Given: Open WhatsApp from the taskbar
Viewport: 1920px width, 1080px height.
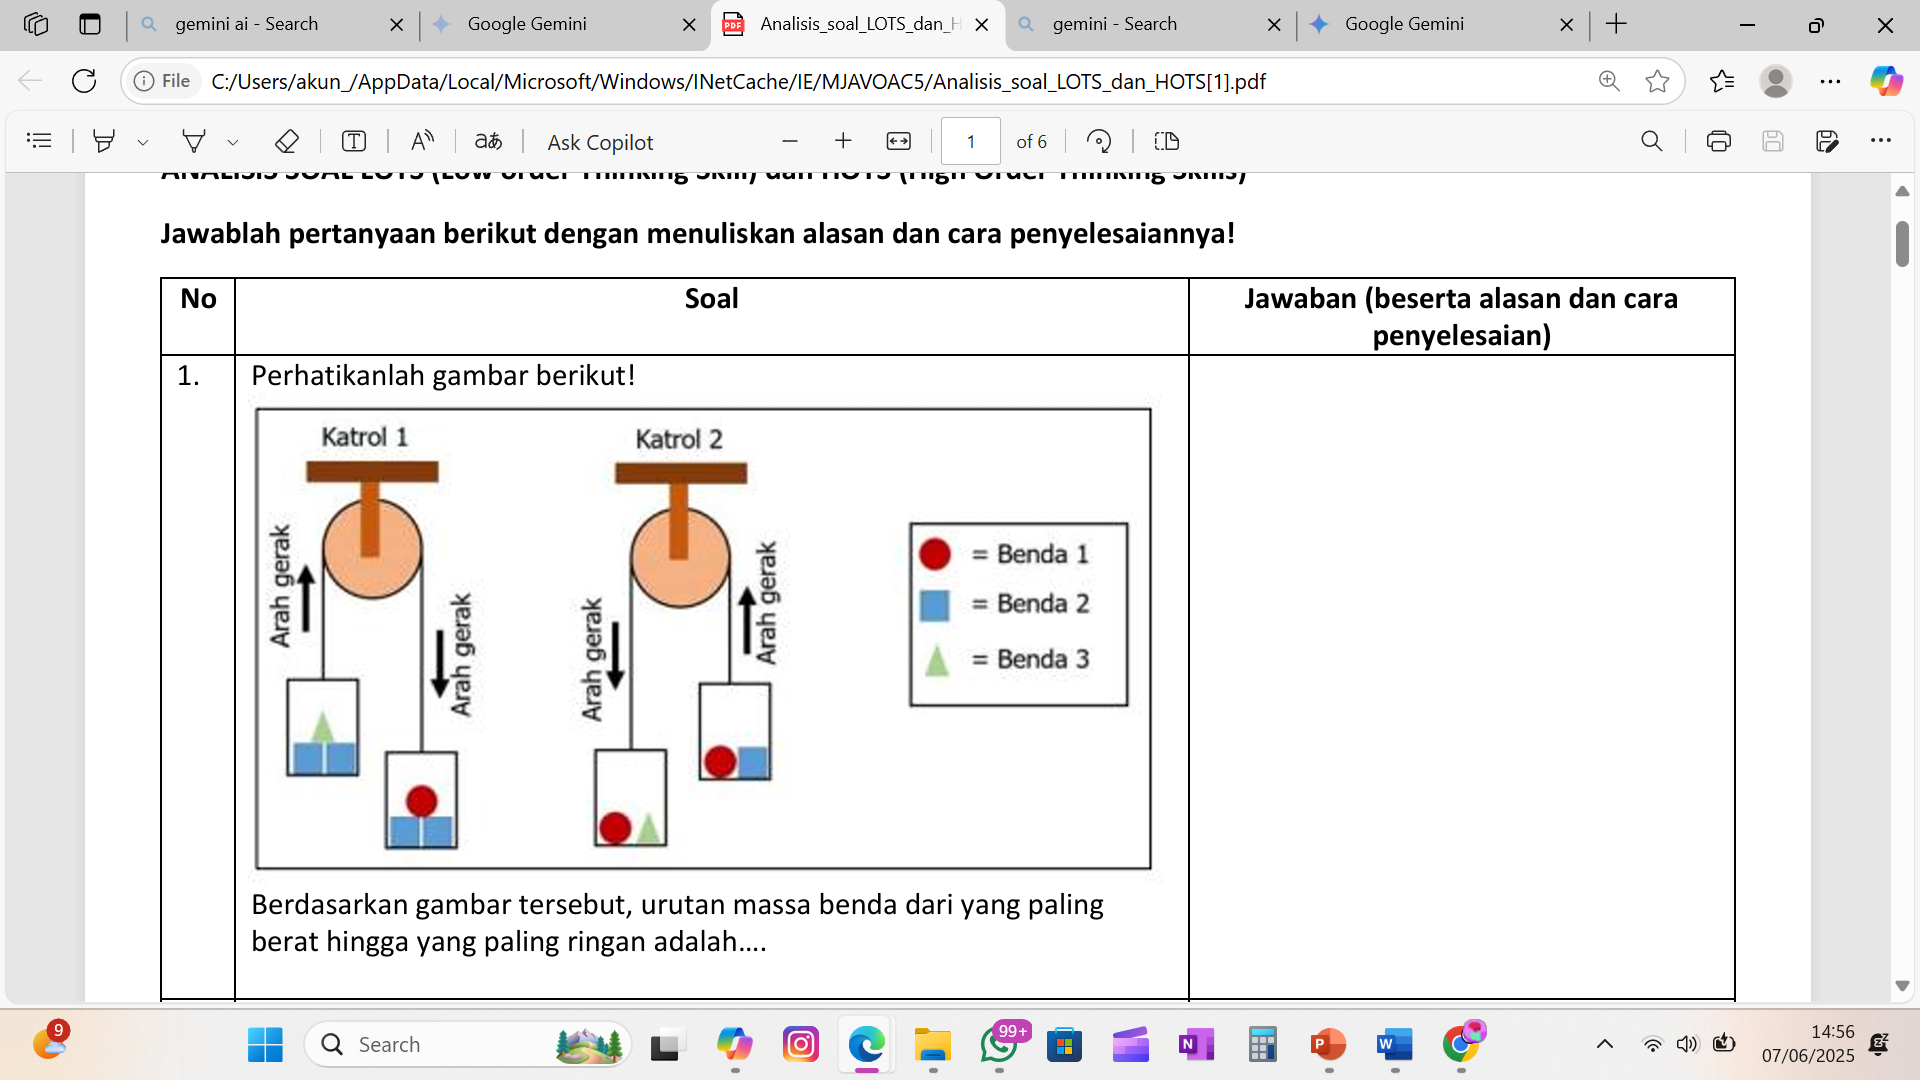Looking at the screenshot, I should (998, 1046).
